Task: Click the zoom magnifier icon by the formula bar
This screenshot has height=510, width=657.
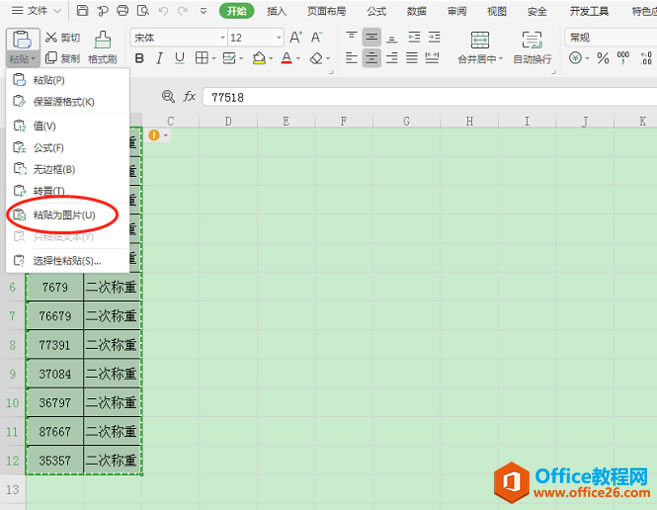Action: (168, 97)
